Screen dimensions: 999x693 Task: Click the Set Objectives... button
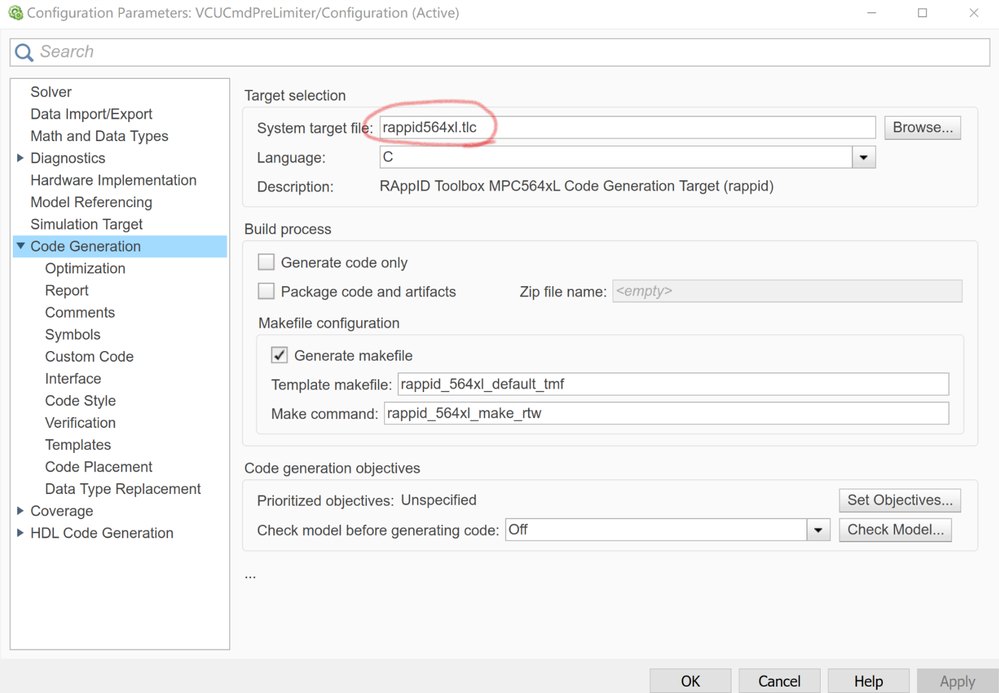pyautogui.click(x=900, y=501)
